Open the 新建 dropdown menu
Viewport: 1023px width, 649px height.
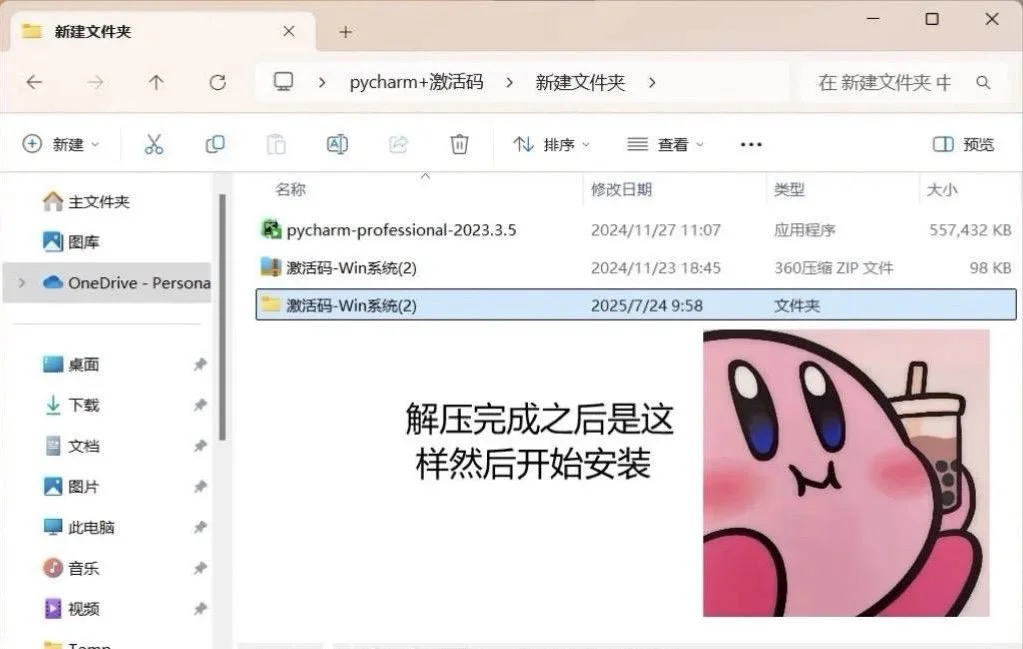[x=61, y=143]
